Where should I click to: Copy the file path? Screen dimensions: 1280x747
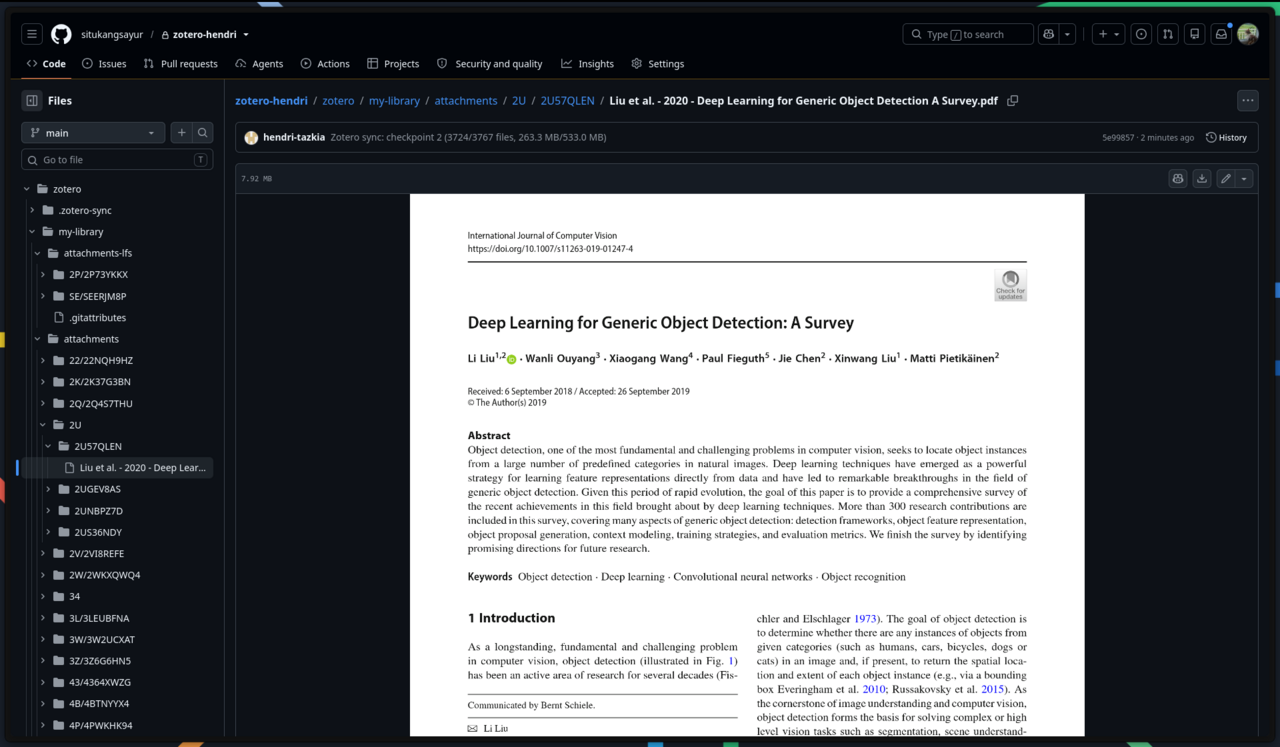tap(1013, 101)
